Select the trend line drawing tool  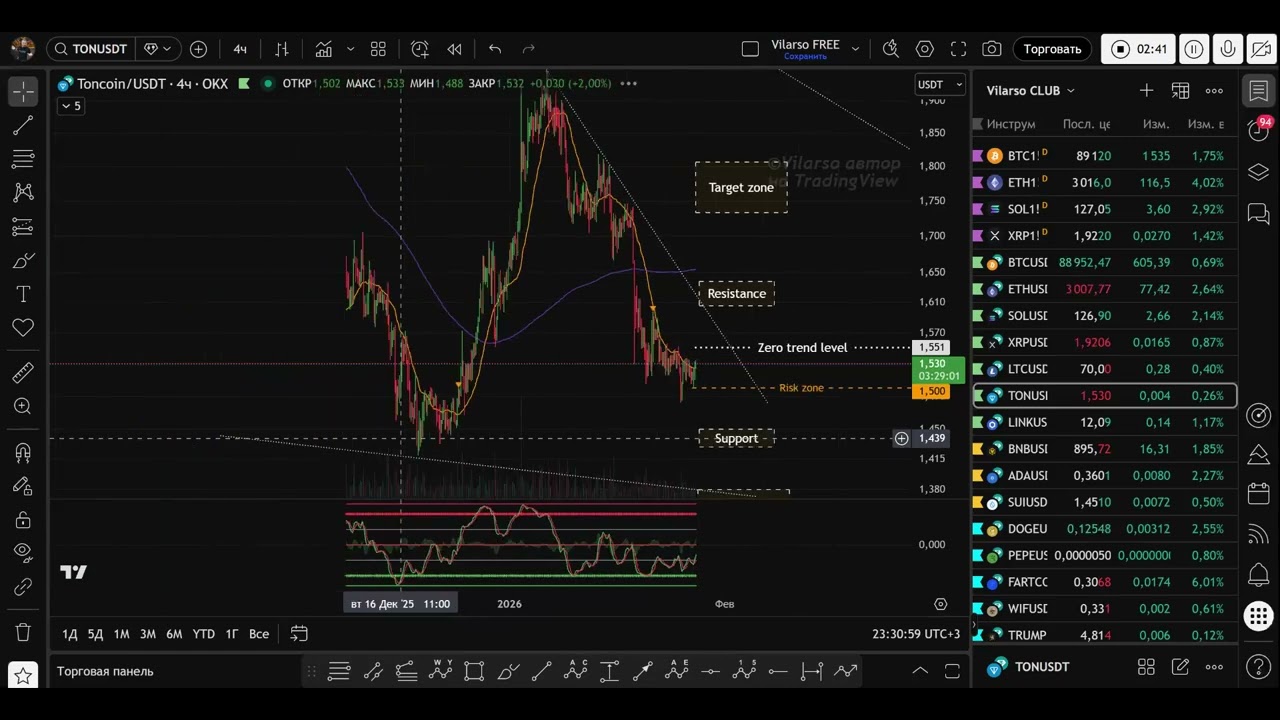tap(23, 125)
